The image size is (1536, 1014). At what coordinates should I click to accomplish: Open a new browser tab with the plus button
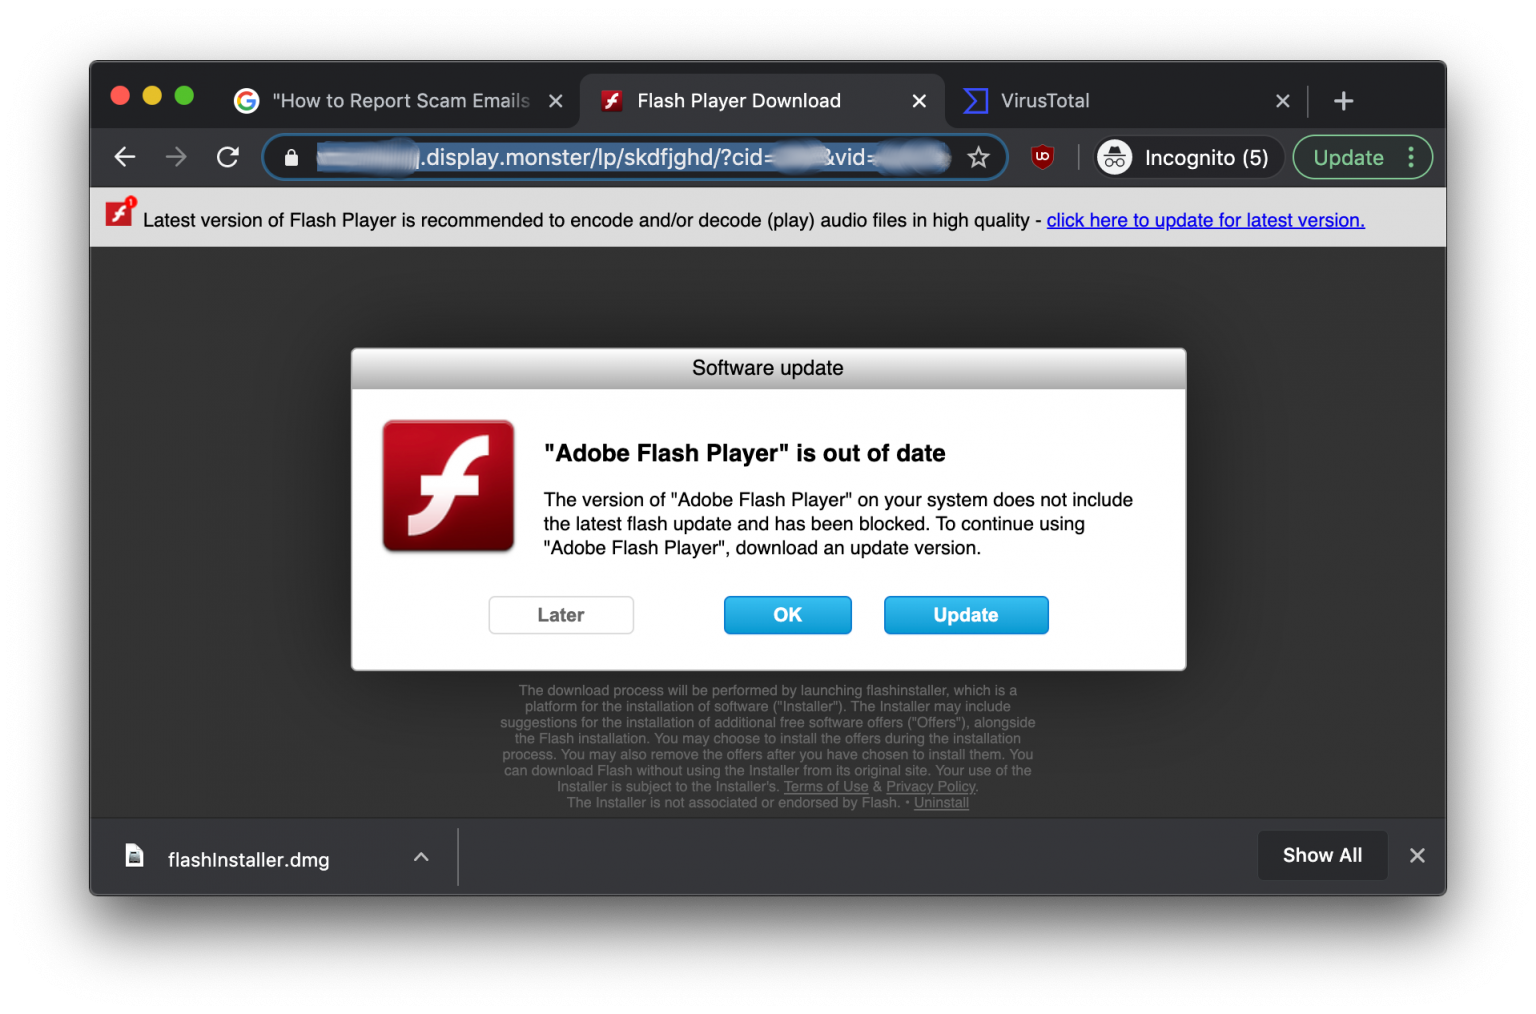tap(1344, 100)
